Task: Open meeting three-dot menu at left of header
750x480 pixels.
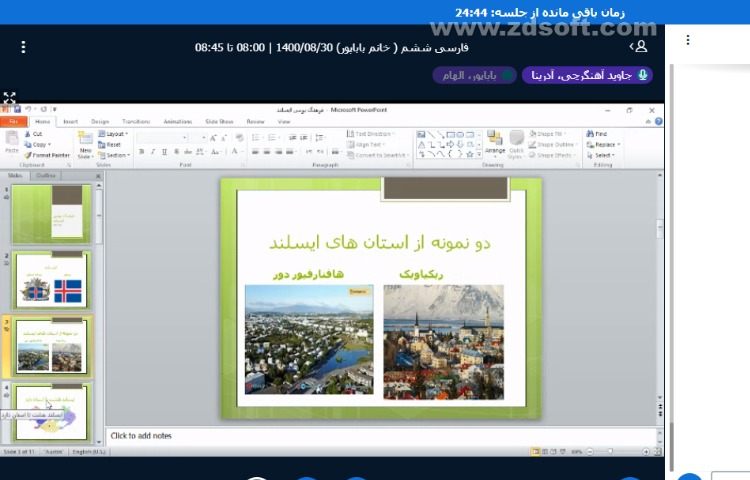Action: [x=23, y=47]
